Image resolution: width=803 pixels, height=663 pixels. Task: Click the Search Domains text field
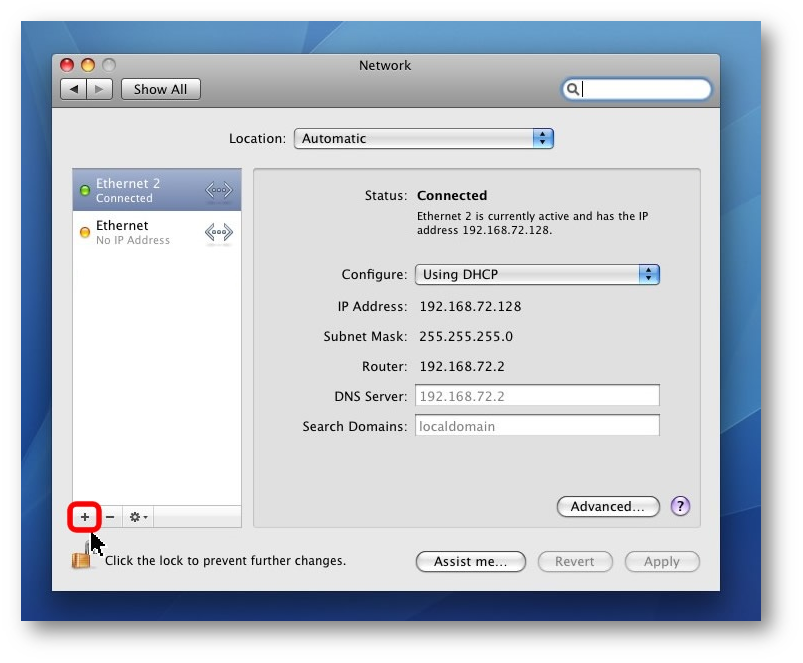[536, 426]
